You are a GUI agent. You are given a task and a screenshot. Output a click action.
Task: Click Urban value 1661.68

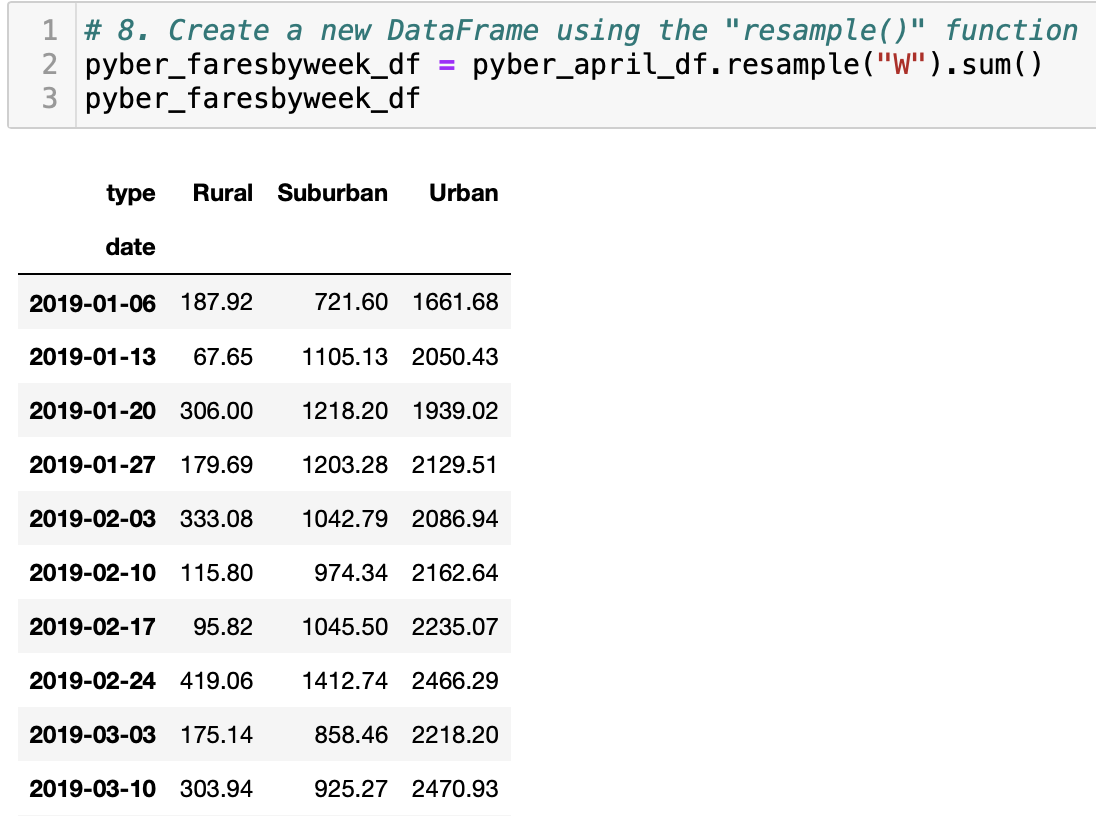[455, 302]
